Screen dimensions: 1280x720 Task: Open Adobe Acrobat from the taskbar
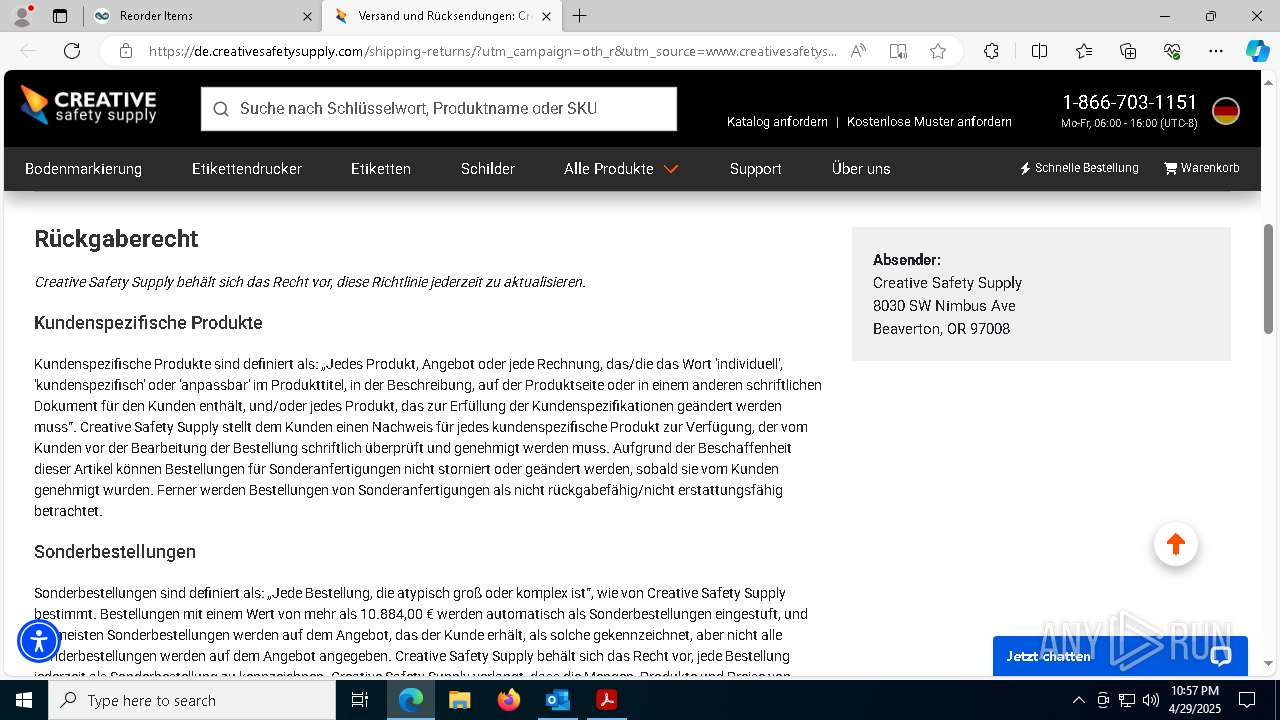point(606,700)
